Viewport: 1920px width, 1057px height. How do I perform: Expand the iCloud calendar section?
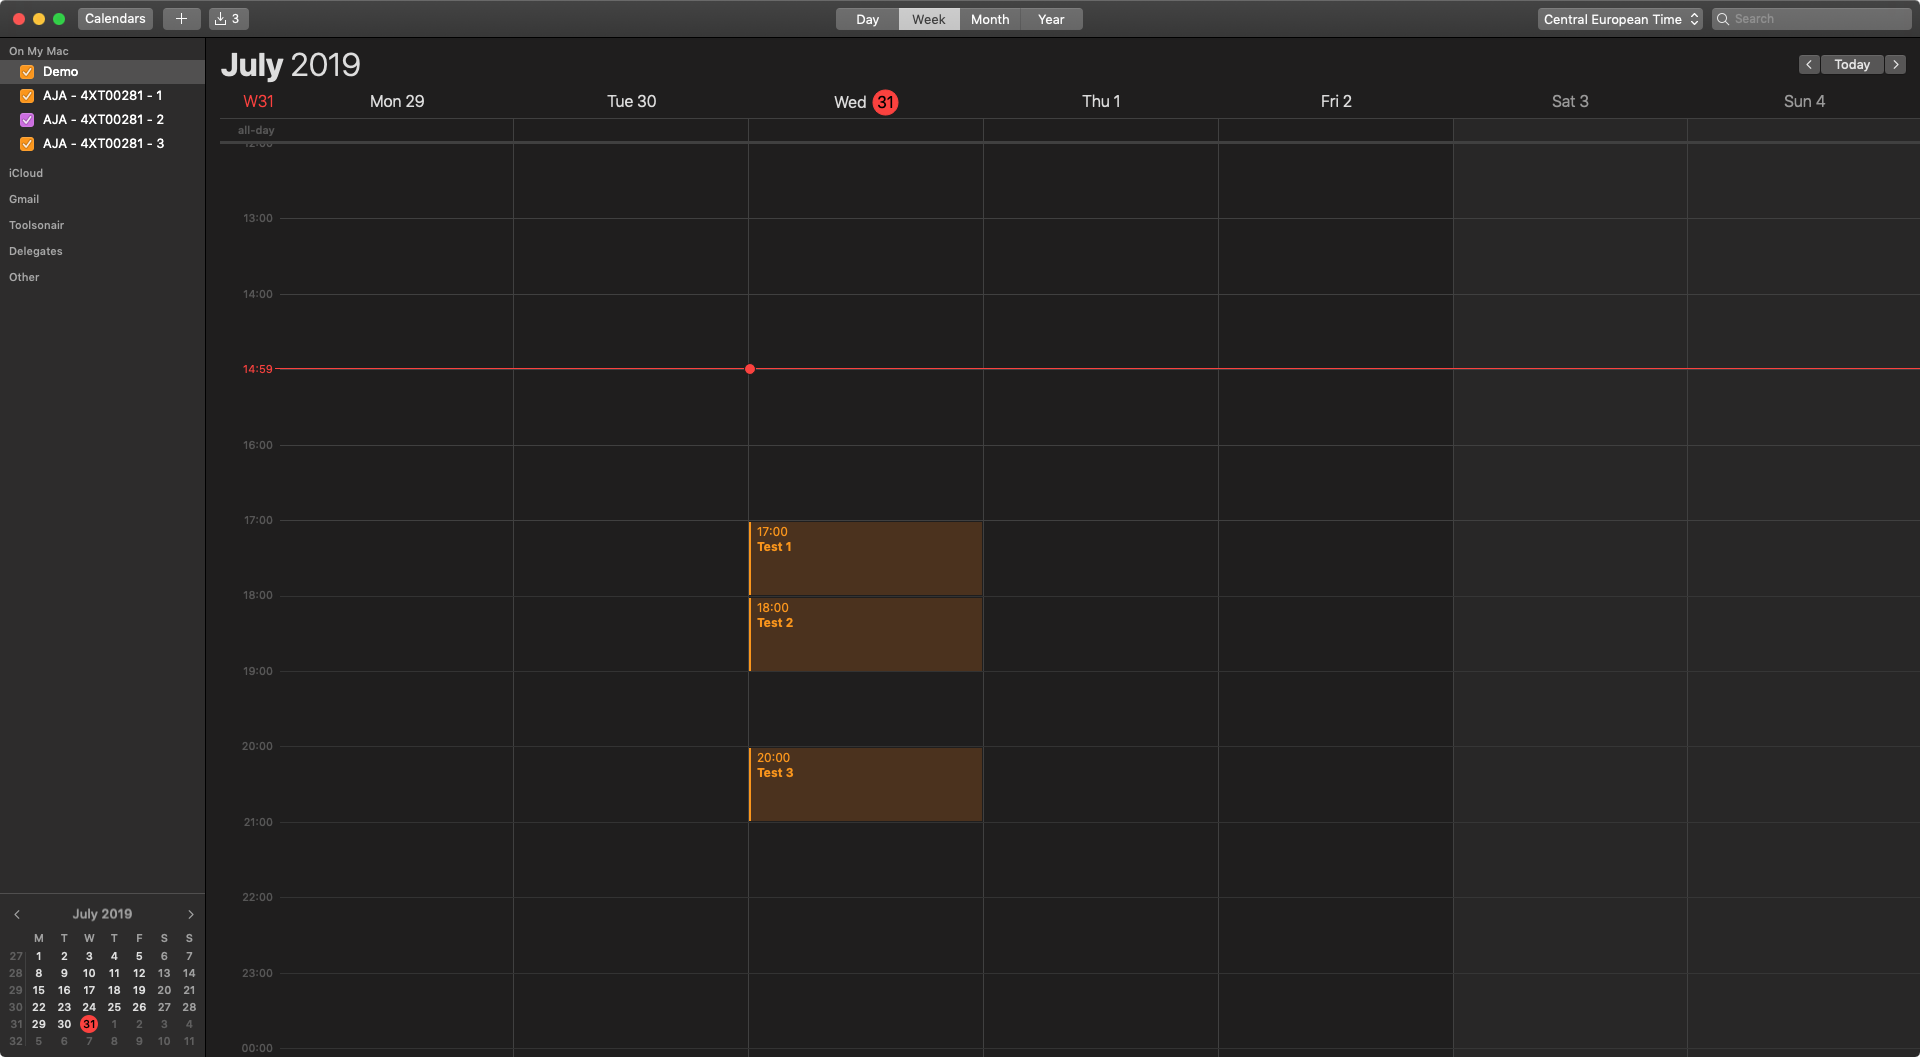[26, 173]
